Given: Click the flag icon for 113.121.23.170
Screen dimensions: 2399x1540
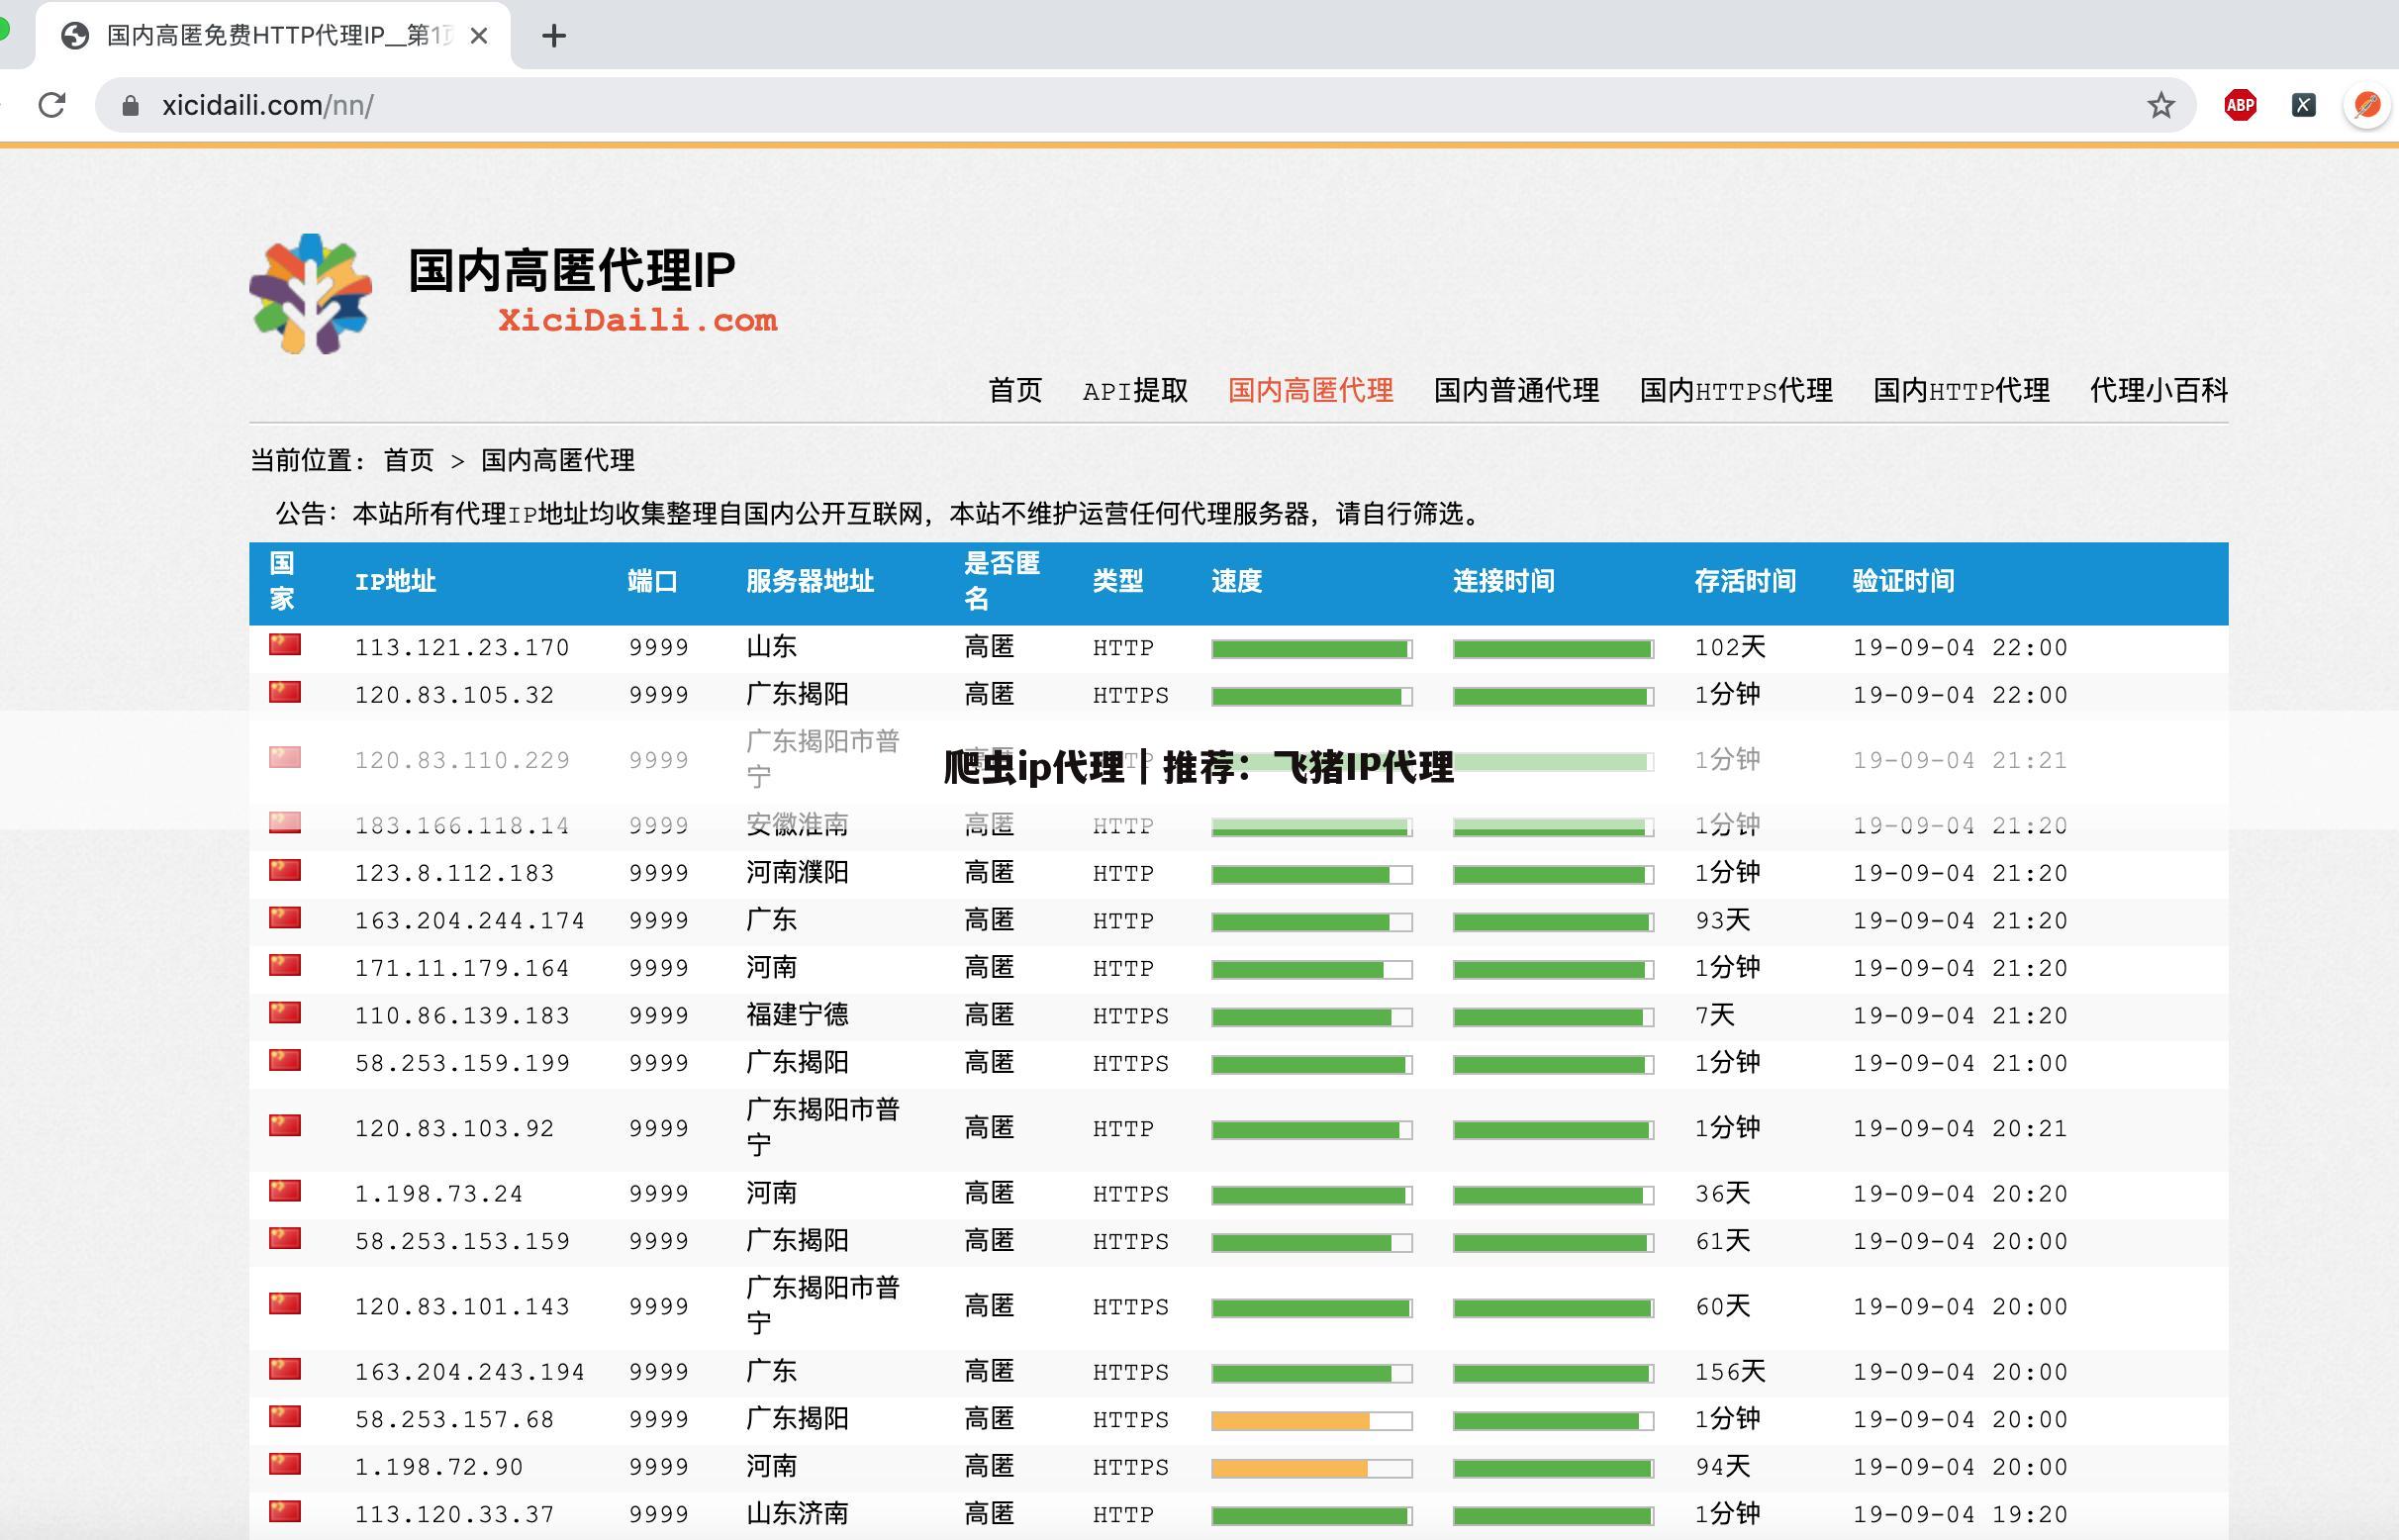Looking at the screenshot, I should click(285, 644).
